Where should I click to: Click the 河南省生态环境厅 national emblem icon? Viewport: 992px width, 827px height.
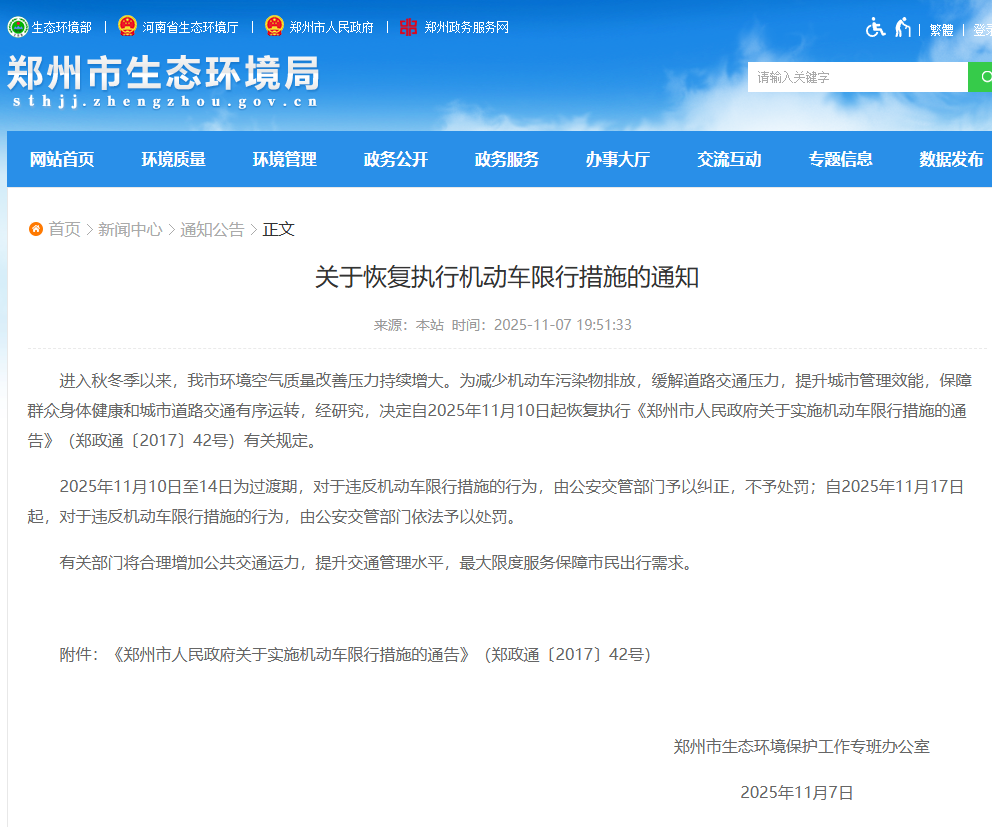(125, 27)
